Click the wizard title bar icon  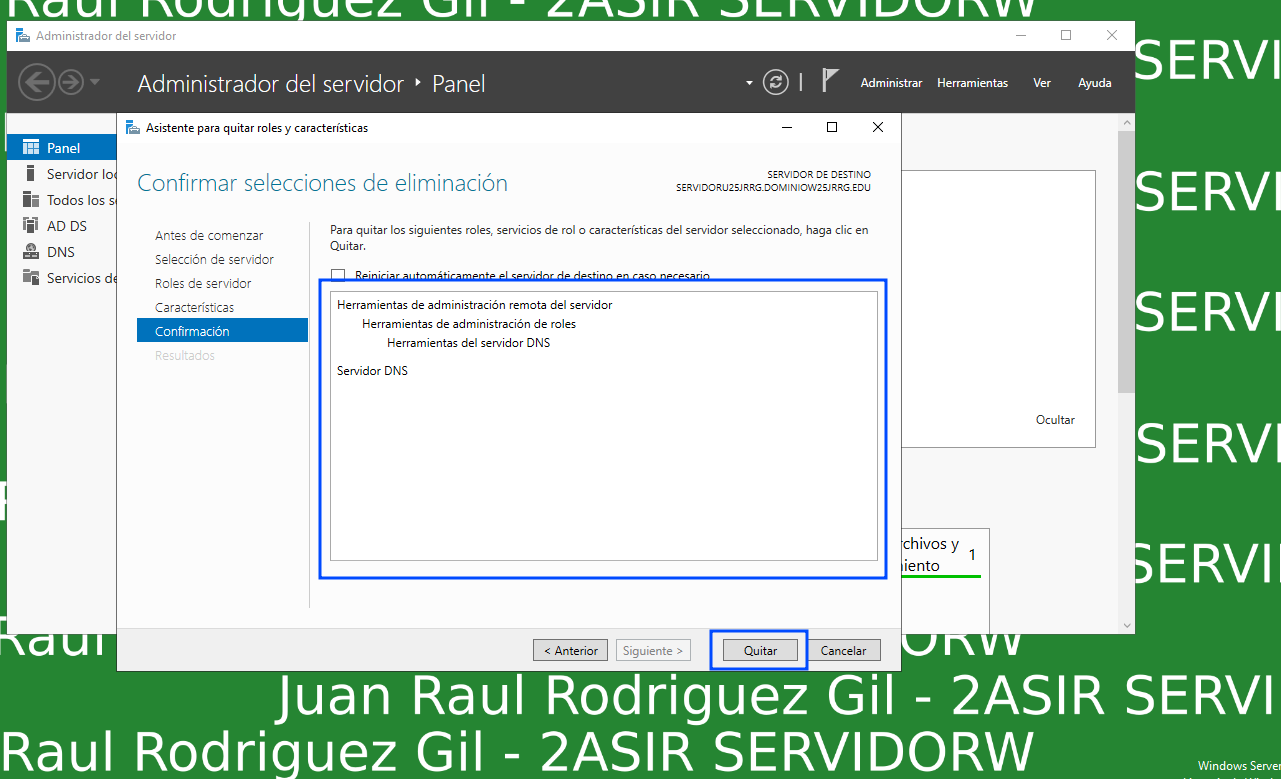point(132,127)
